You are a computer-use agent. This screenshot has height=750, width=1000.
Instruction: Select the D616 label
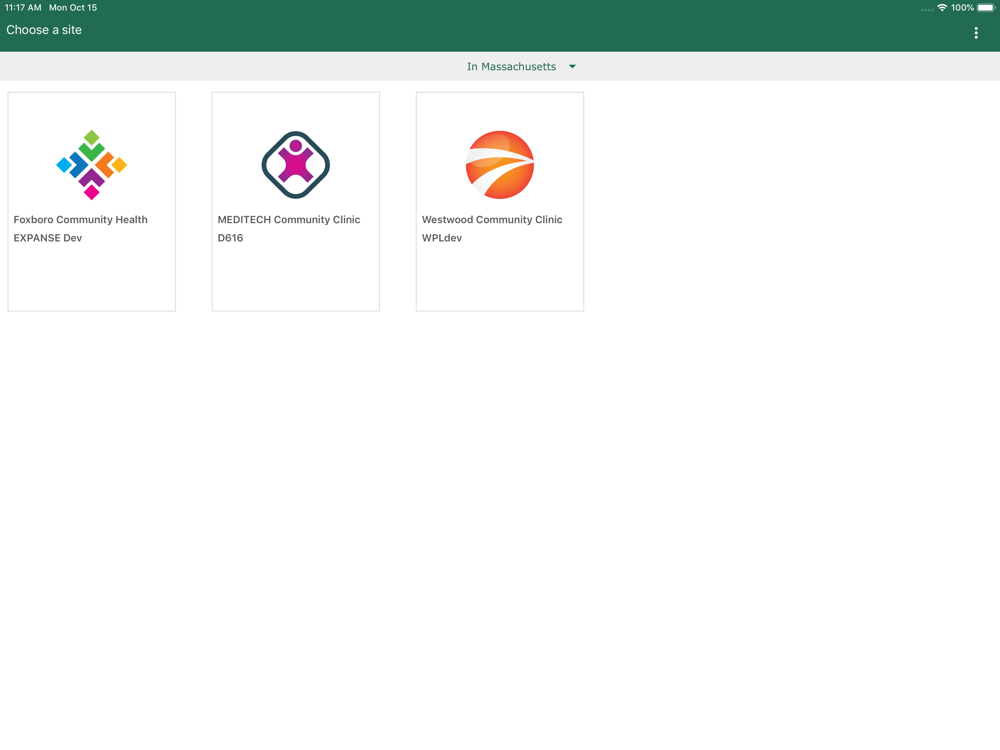230,238
